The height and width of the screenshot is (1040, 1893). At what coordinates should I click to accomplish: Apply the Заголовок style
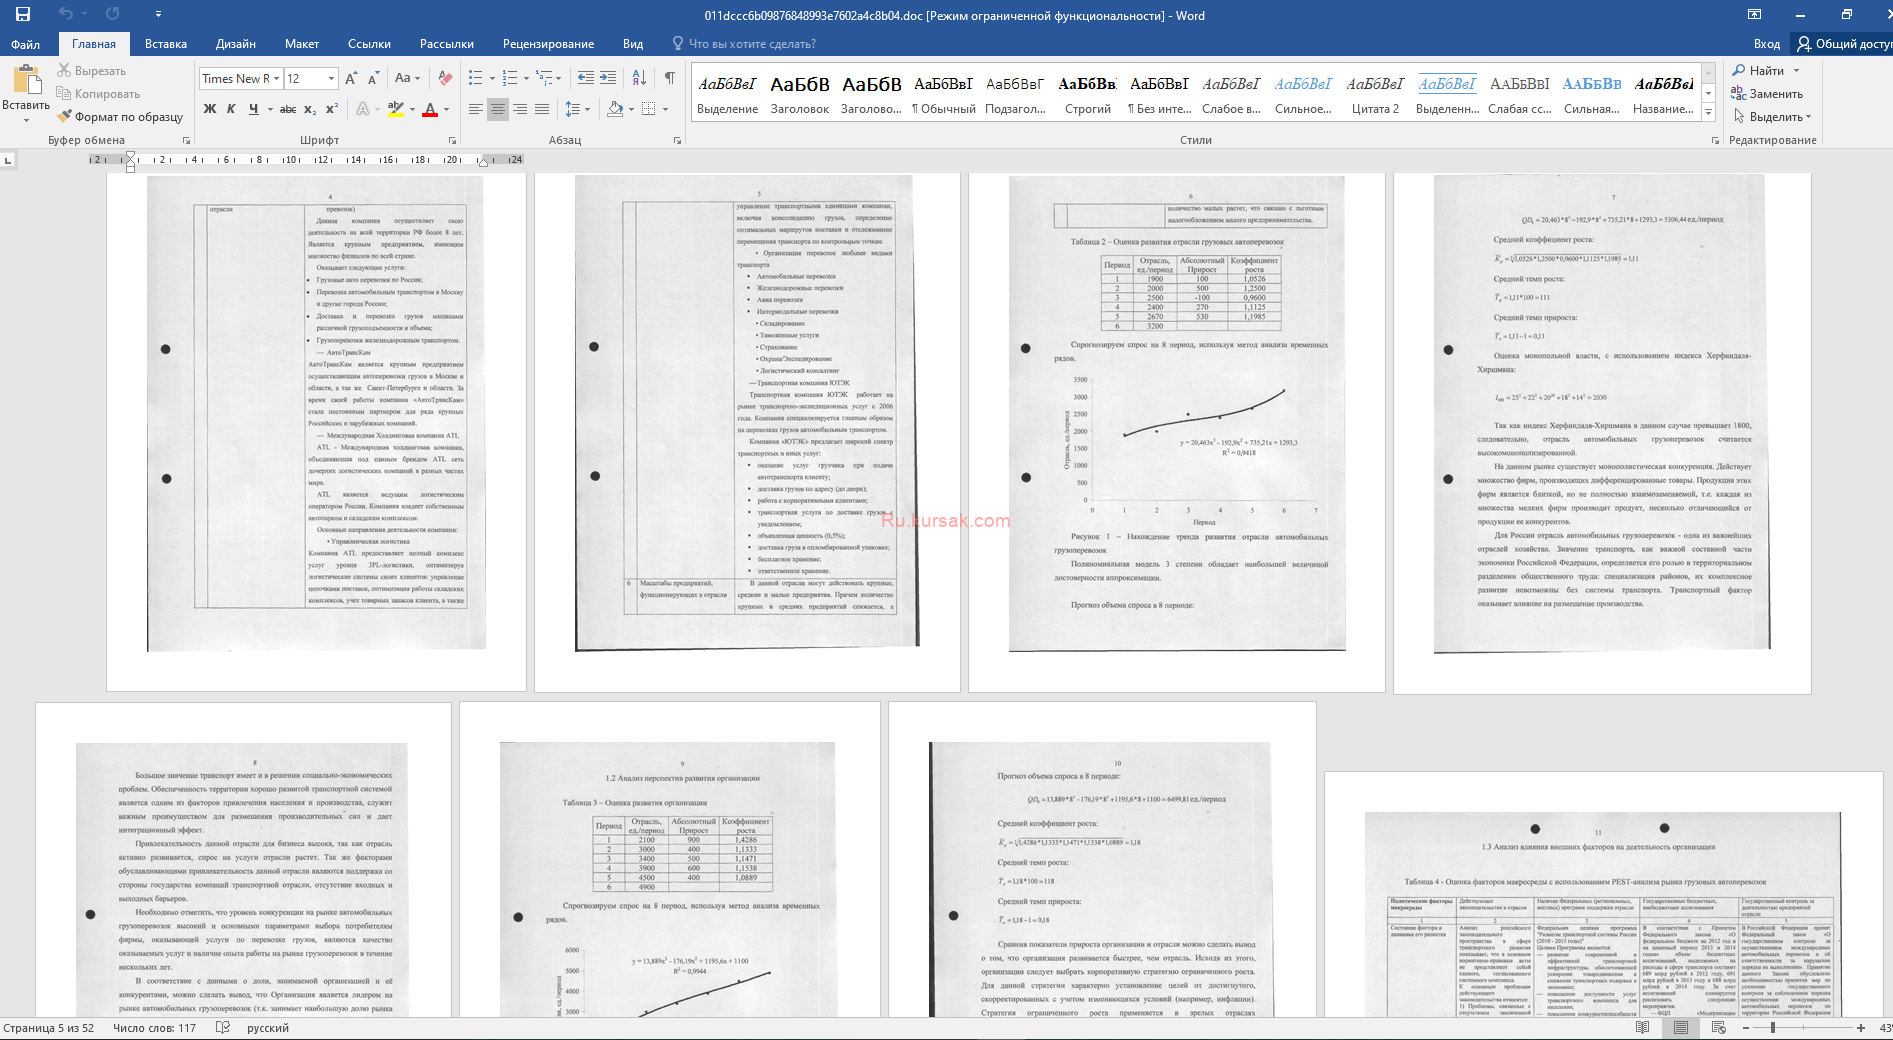point(800,95)
